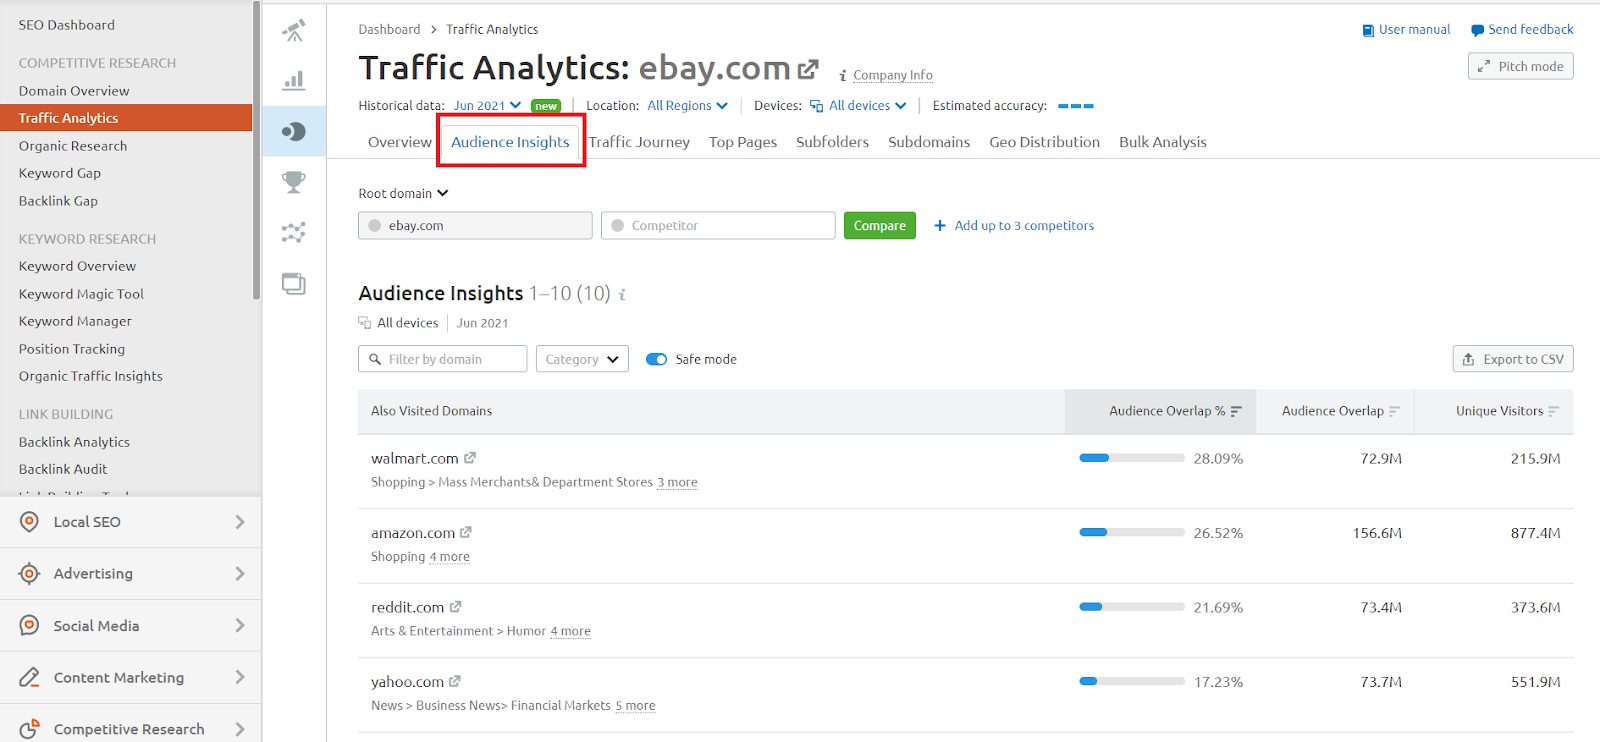This screenshot has width=1600, height=742.
Task: Expand the Social Media section
Action: click(240, 625)
